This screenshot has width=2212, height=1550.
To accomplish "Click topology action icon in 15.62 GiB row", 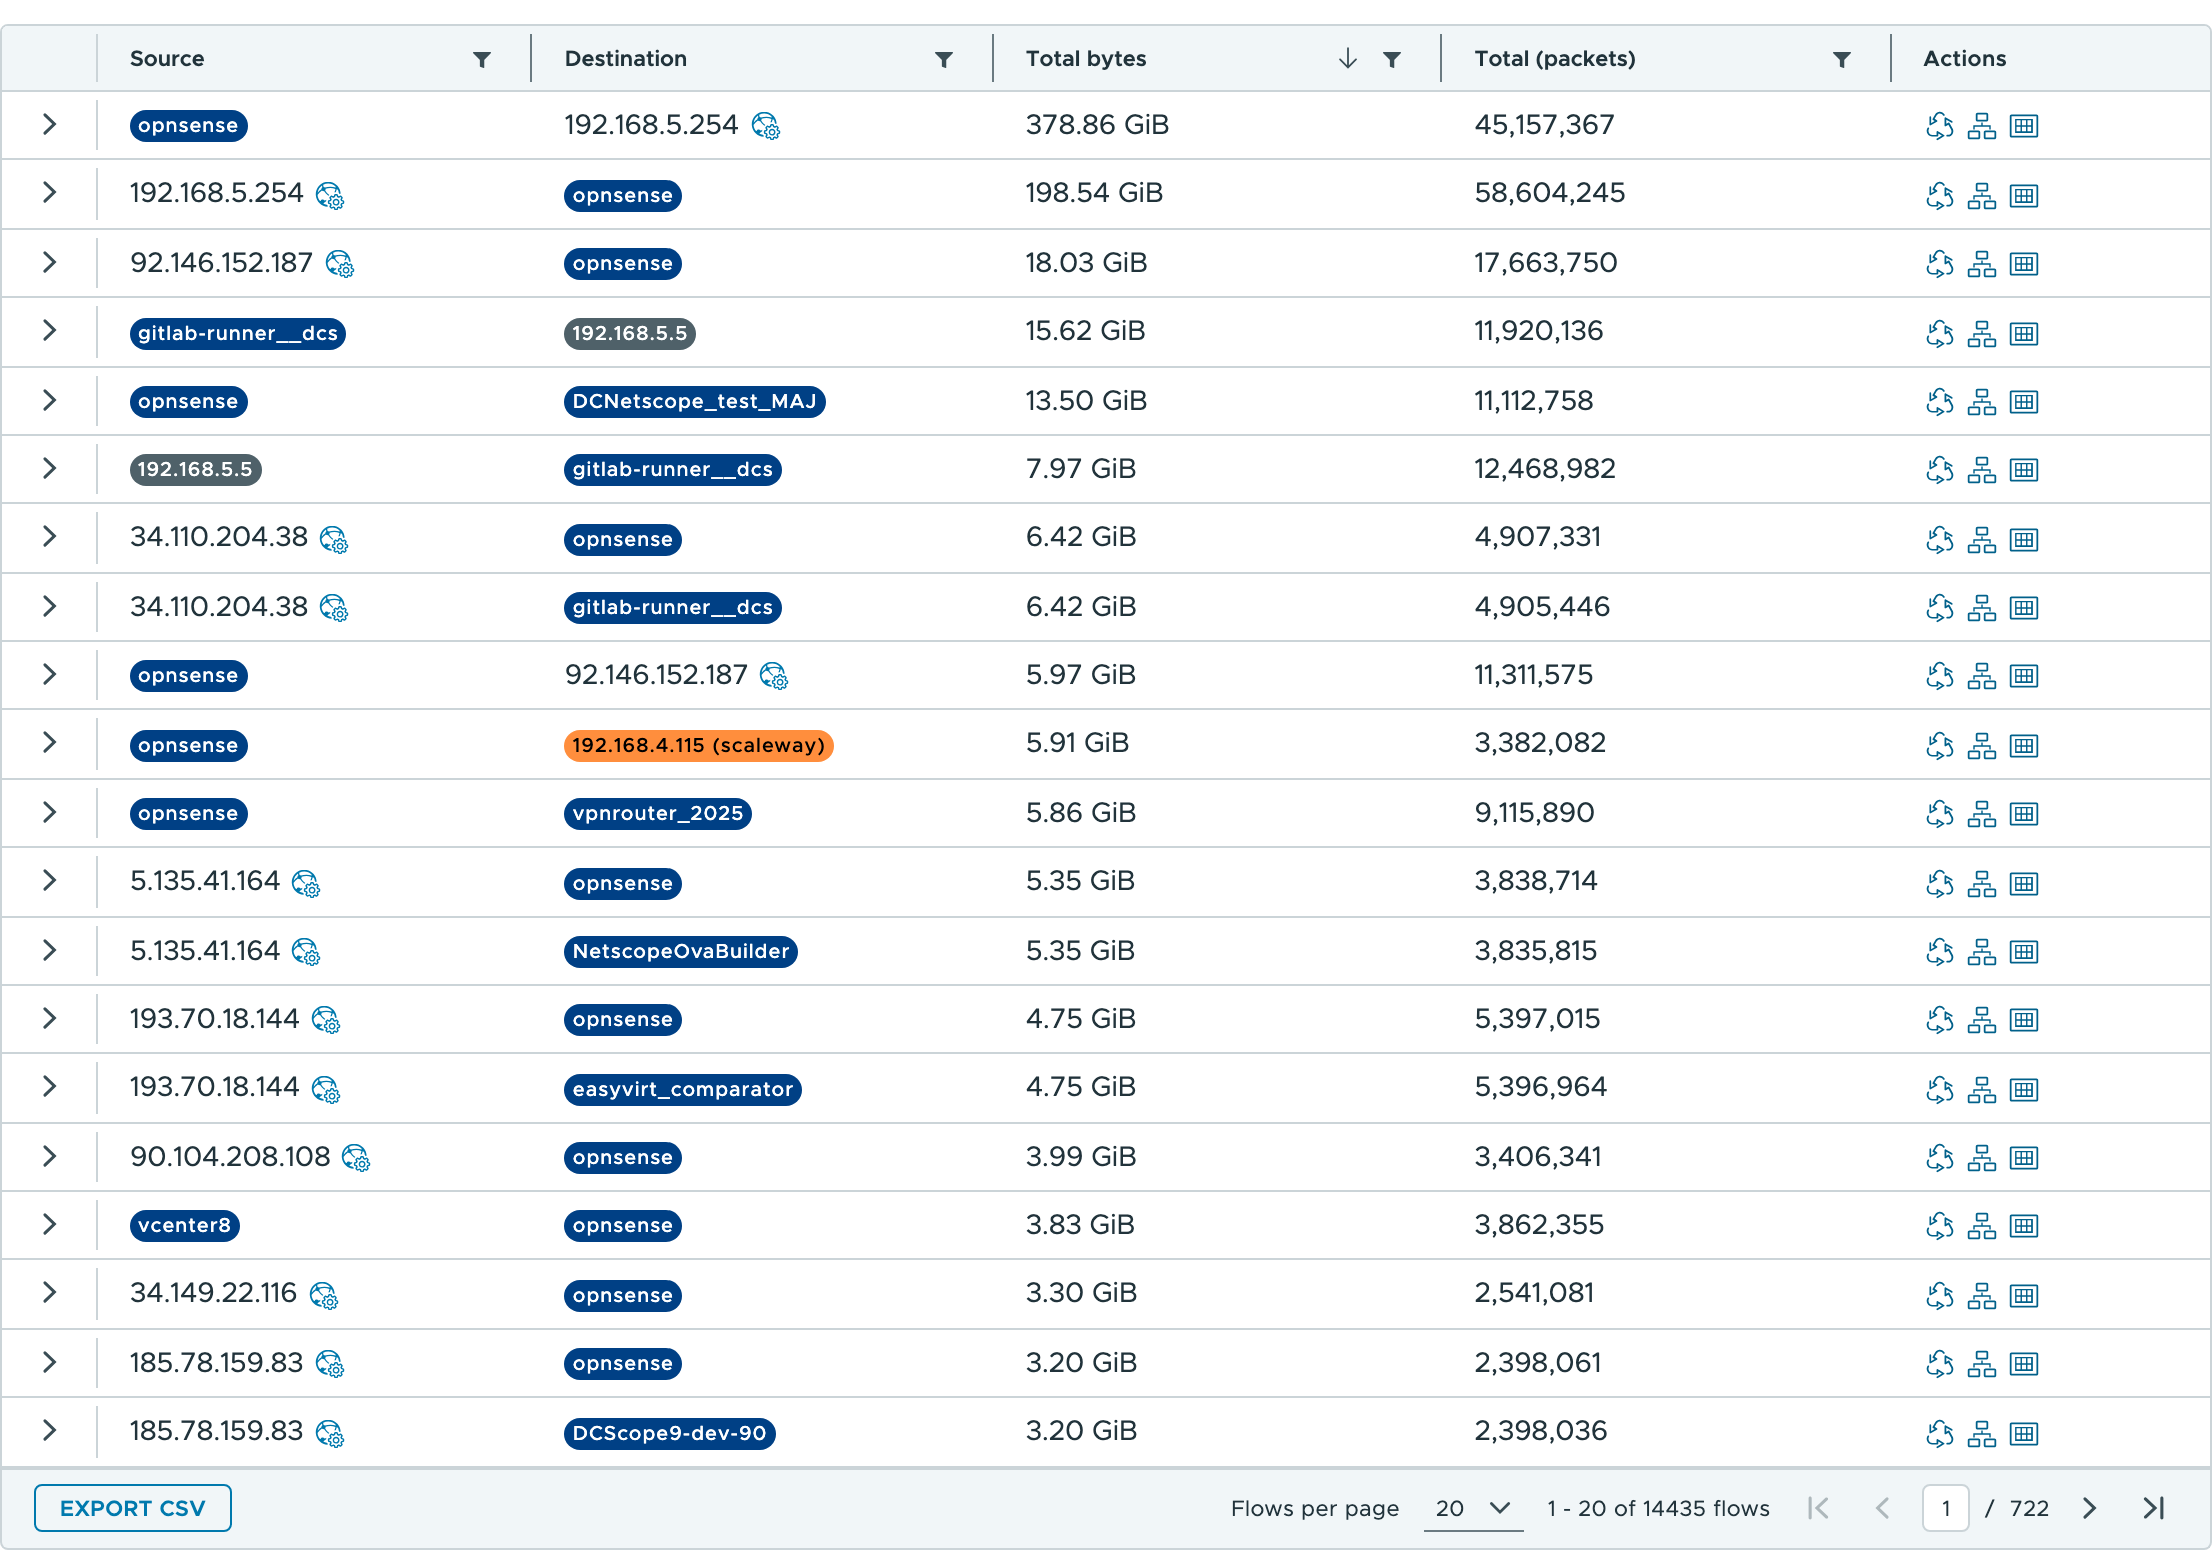I will point(1981,334).
